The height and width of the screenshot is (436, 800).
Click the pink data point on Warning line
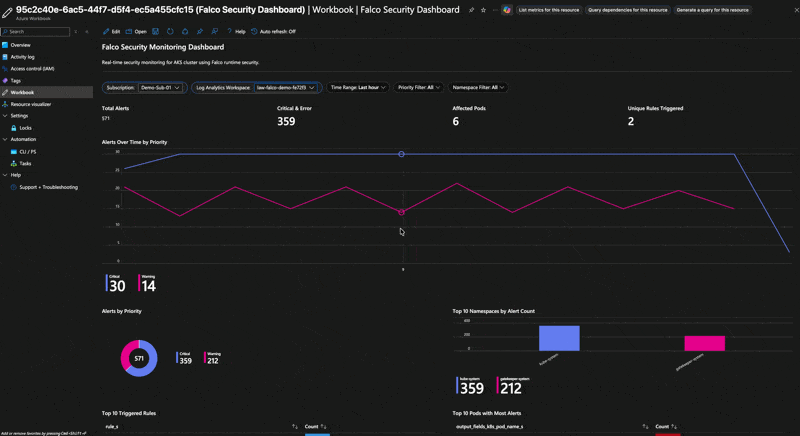pyautogui.click(x=402, y=212)
